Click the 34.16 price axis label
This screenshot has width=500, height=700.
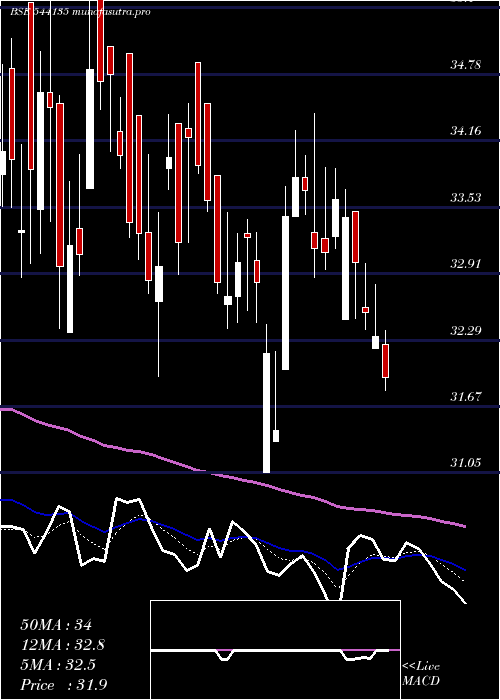[x=466, y=131]
